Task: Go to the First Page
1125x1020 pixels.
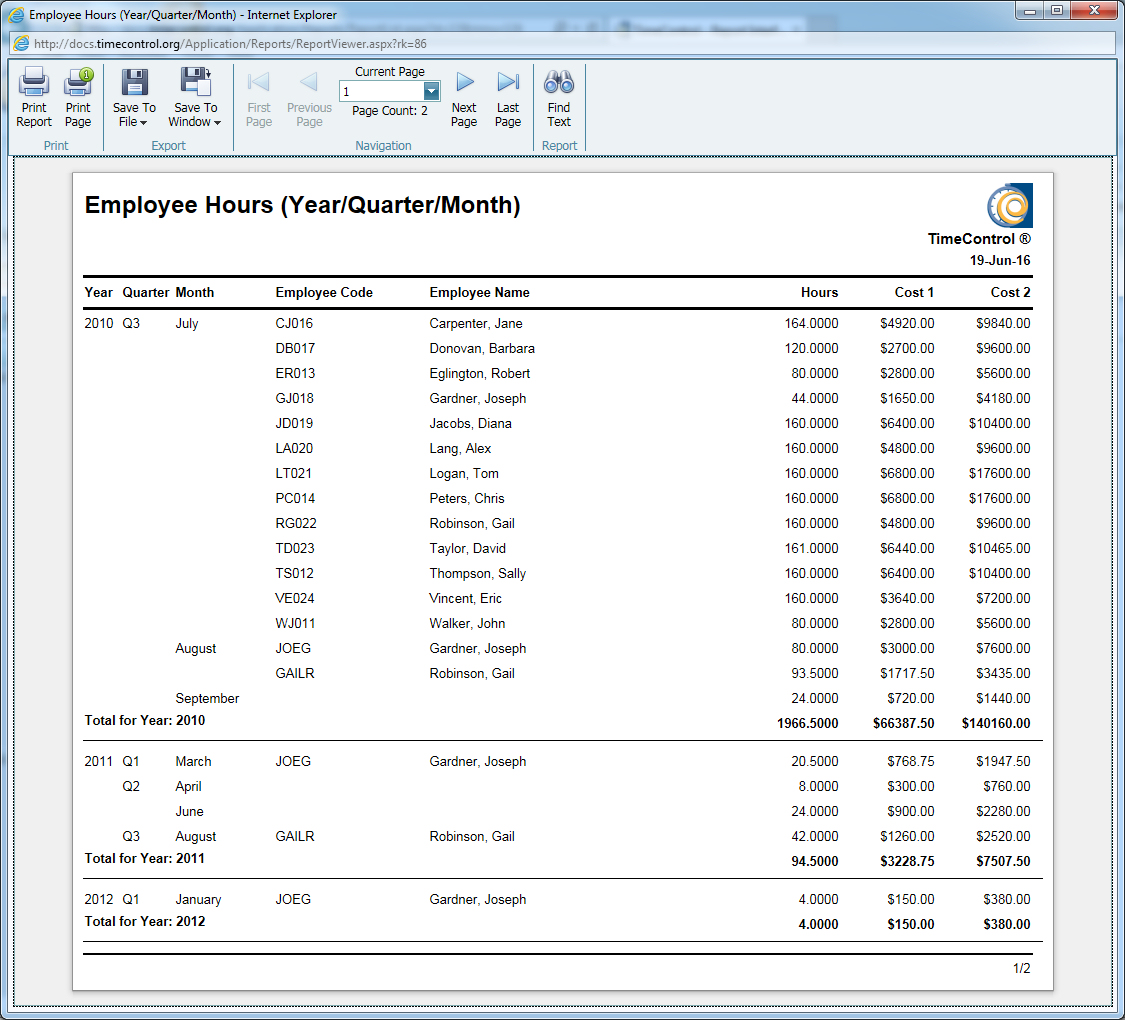Action: (x=258, y=98)
